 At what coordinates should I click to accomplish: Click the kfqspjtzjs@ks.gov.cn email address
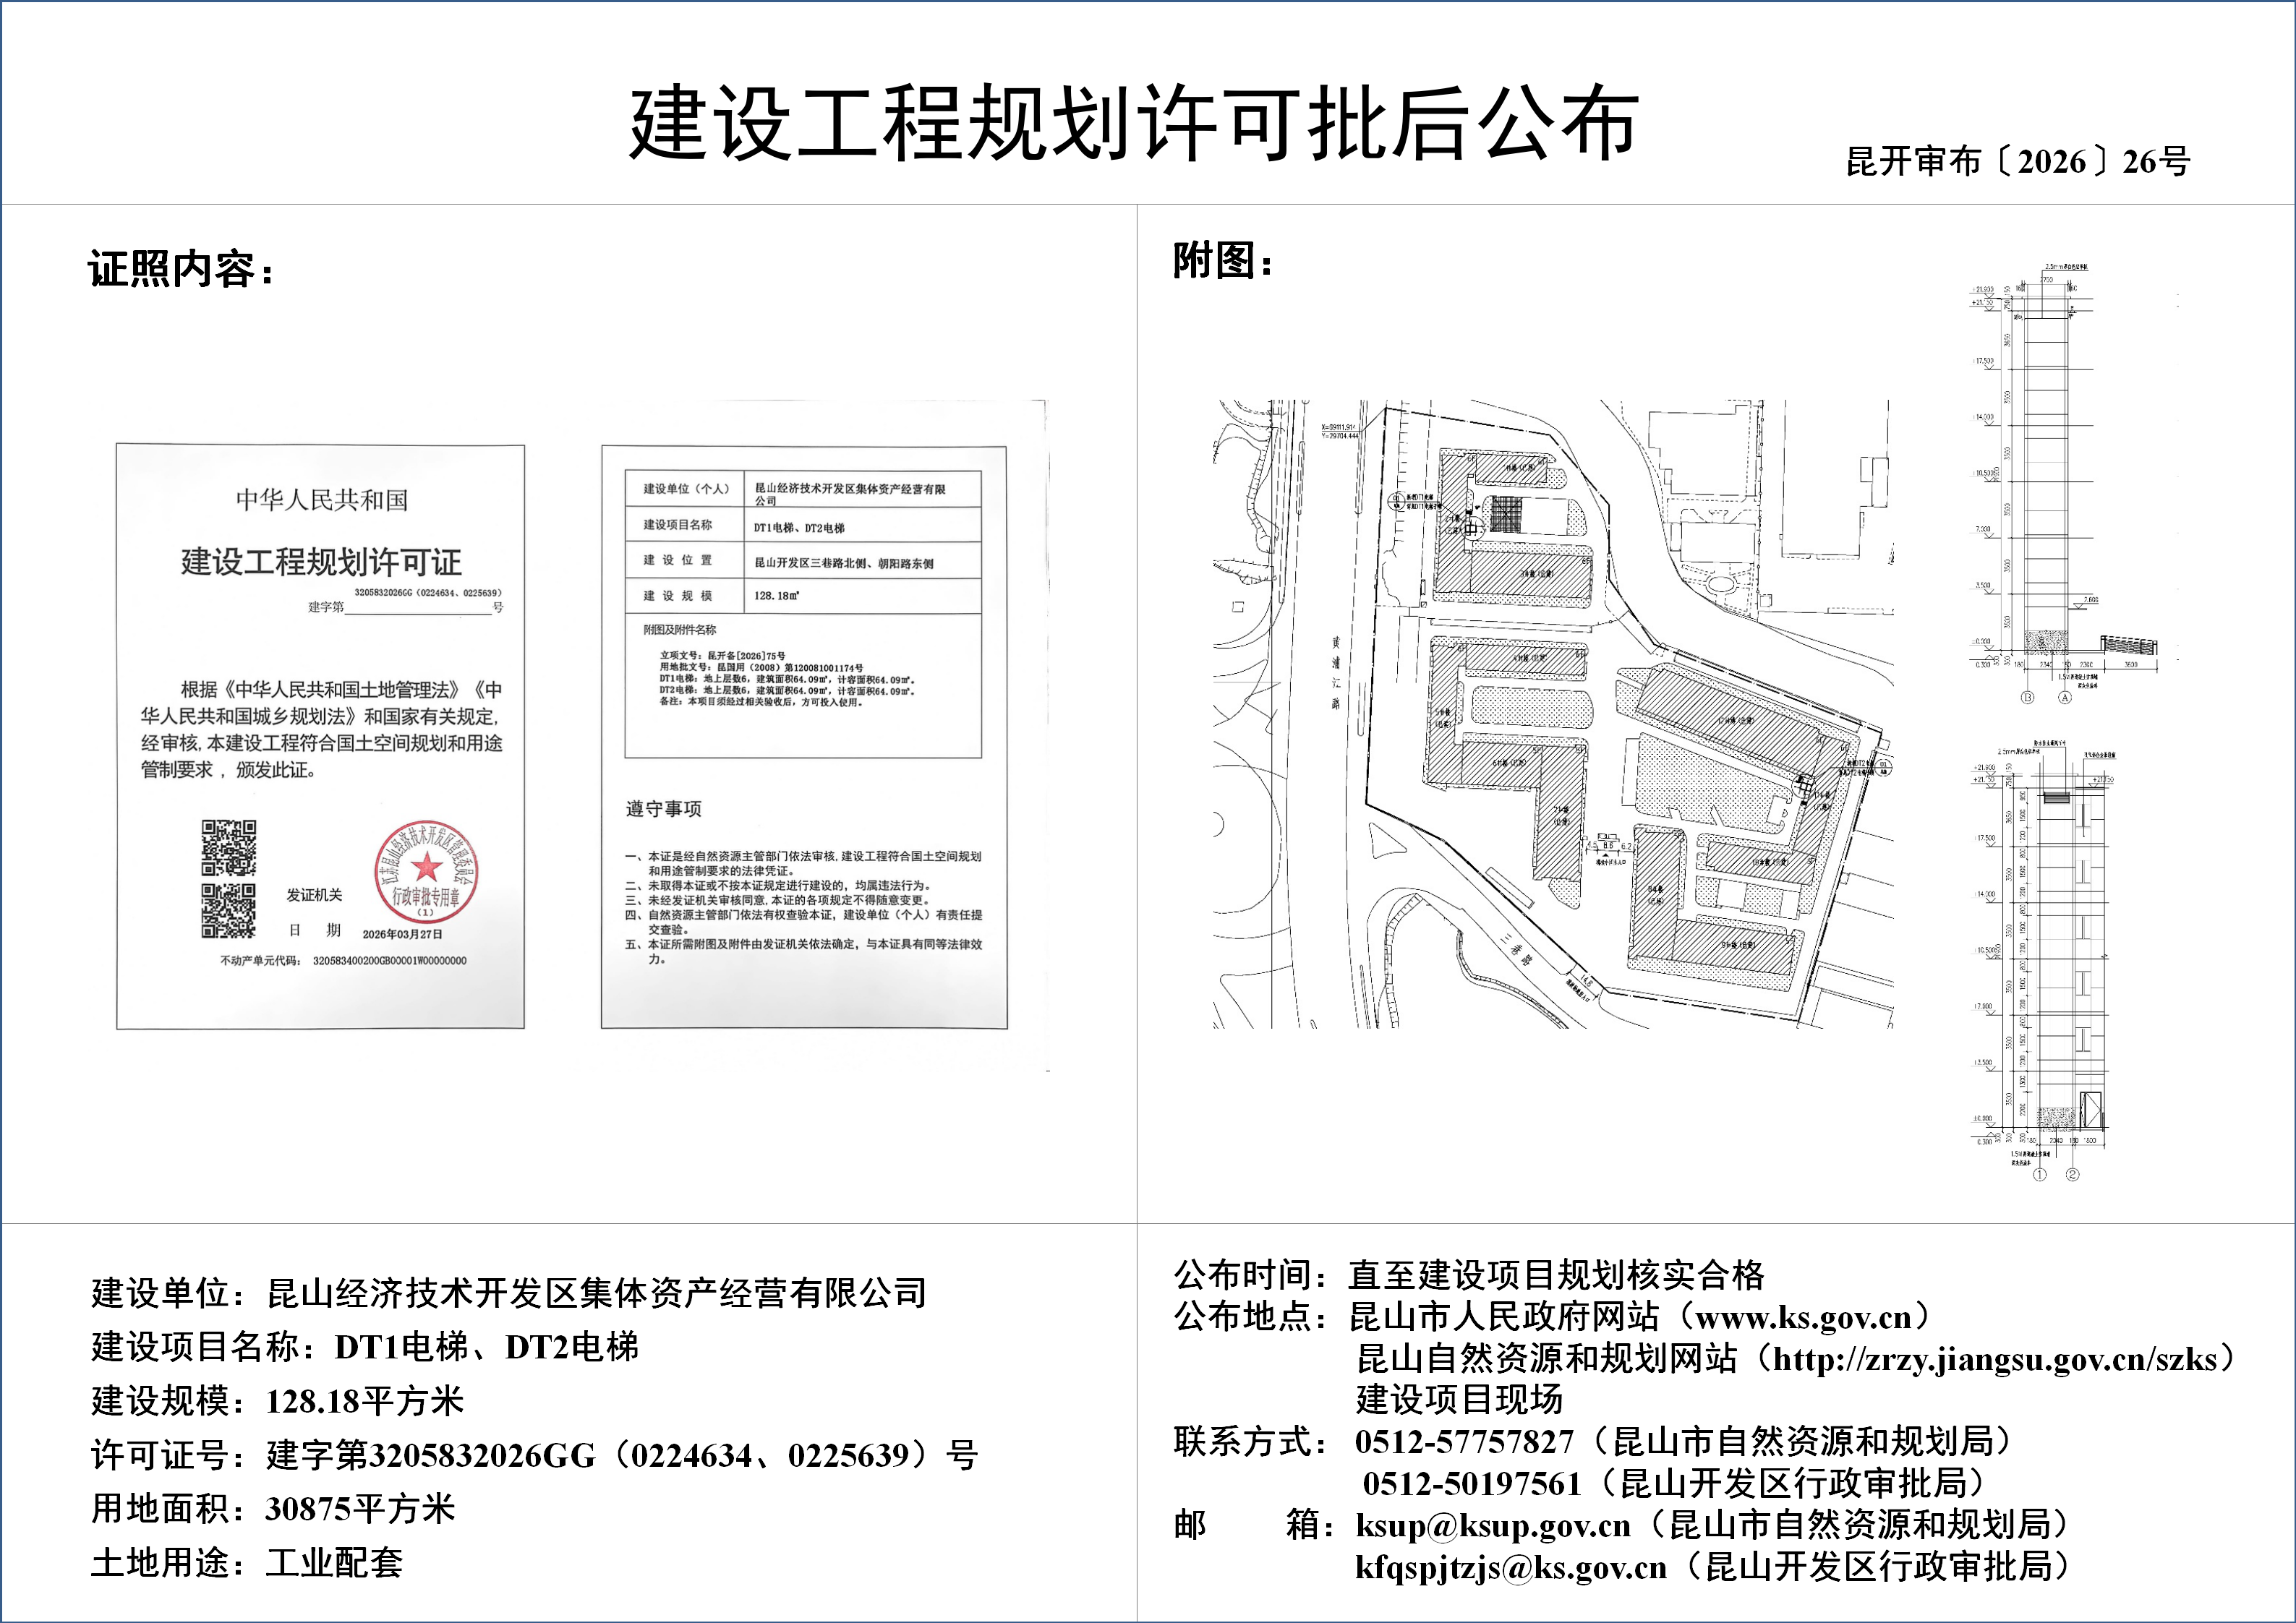click(1510, 1567)
